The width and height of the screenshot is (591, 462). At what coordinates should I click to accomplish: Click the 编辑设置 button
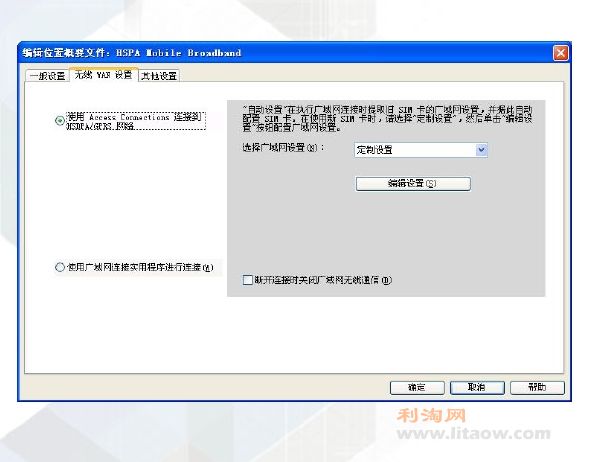[x=413, y=184]
